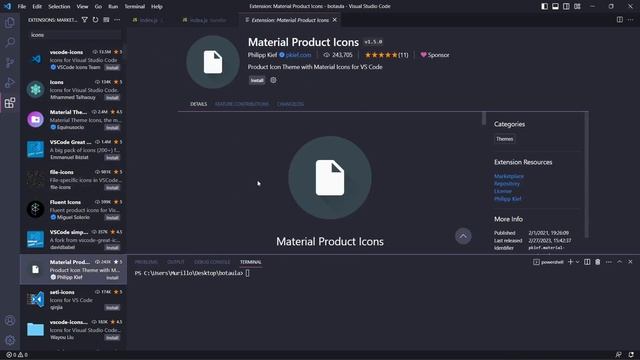Image resolution: width=640 pixels, height=360 pixels.
Task: Click the extensions search input field
Action: [75, 35]
